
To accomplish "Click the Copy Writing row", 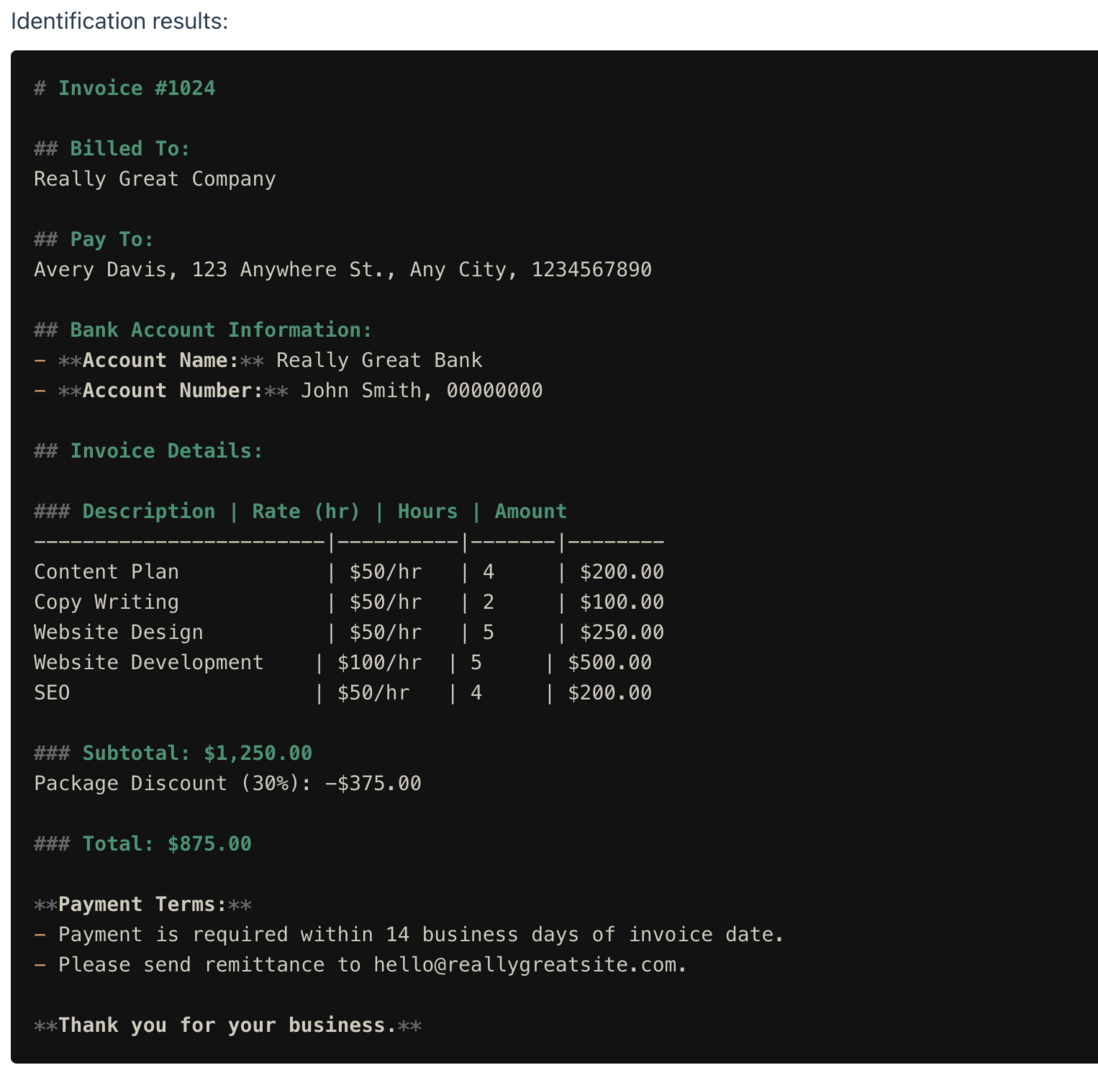I will coord(349,602).
